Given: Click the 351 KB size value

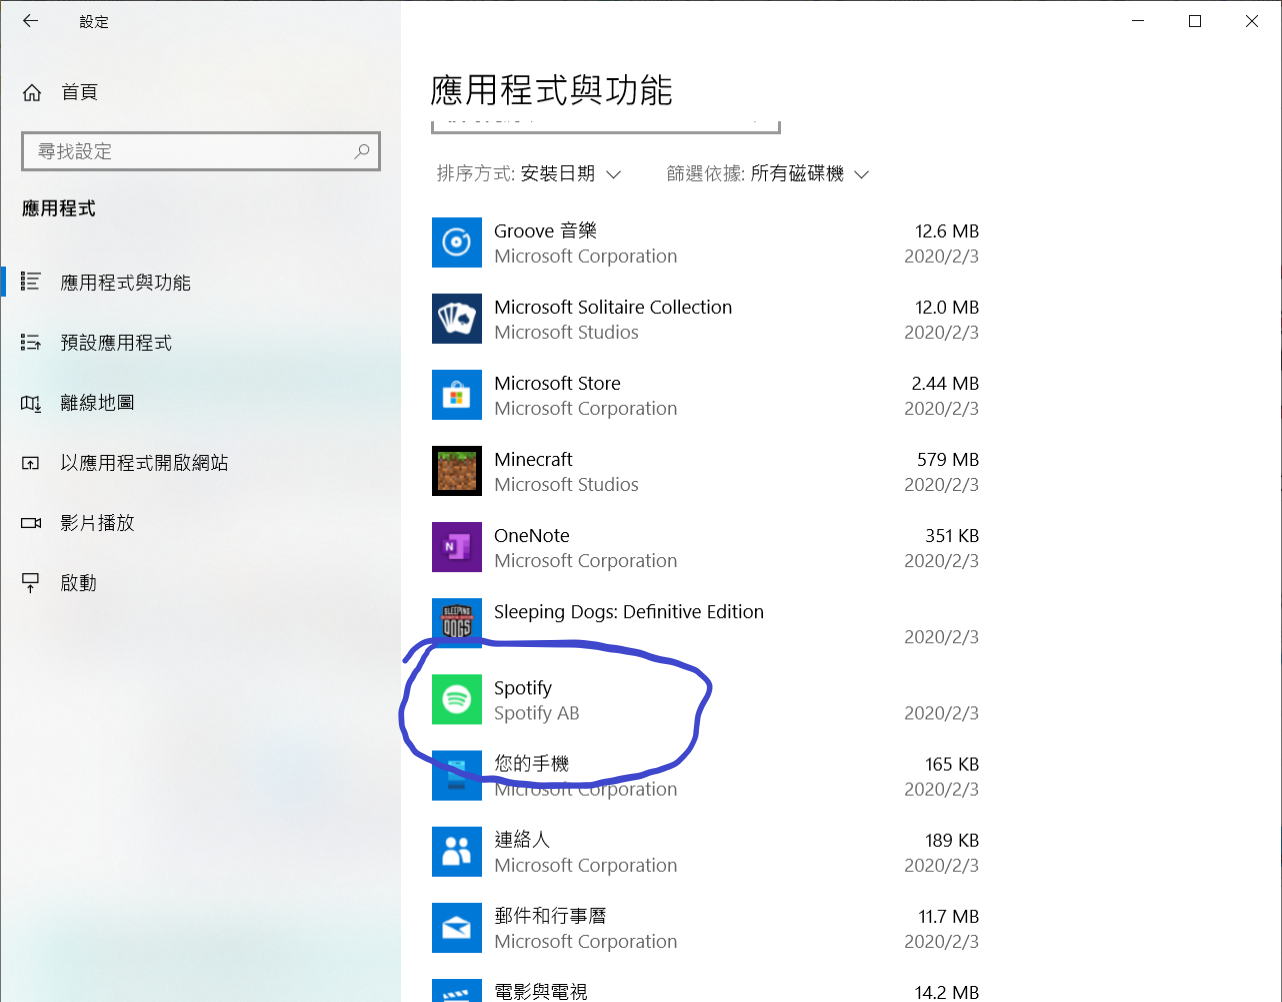Looking at the screenshot, I should (x=952, y=535).
